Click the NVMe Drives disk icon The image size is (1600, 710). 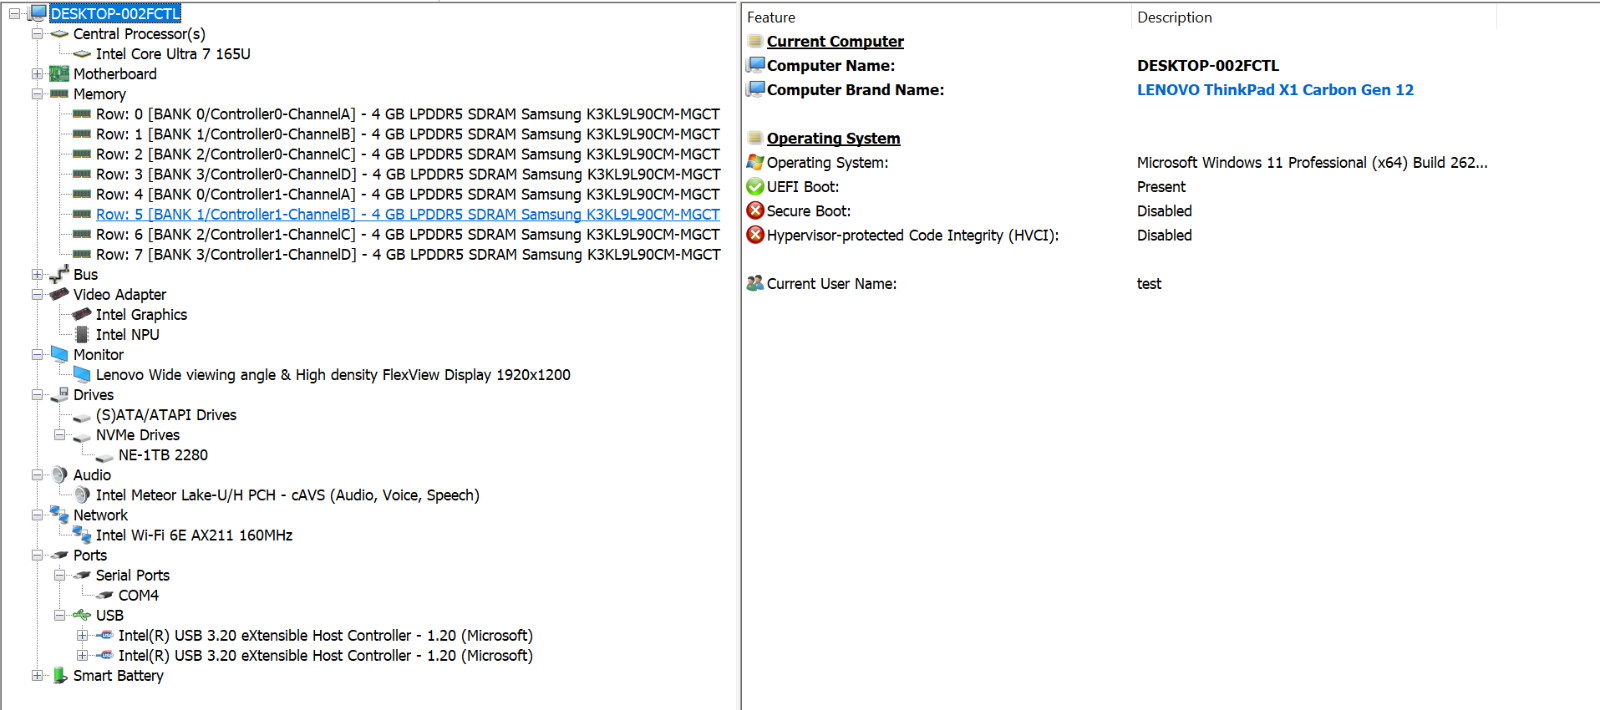(82, 436)
